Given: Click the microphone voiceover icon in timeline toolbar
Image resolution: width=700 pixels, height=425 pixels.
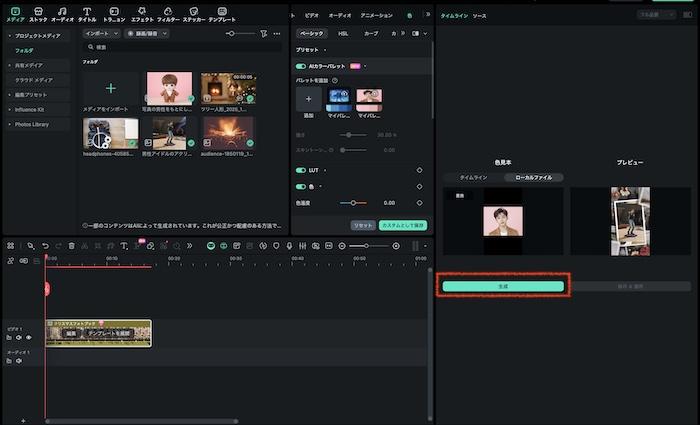Looking at the screenshot, I should point(289,245).
